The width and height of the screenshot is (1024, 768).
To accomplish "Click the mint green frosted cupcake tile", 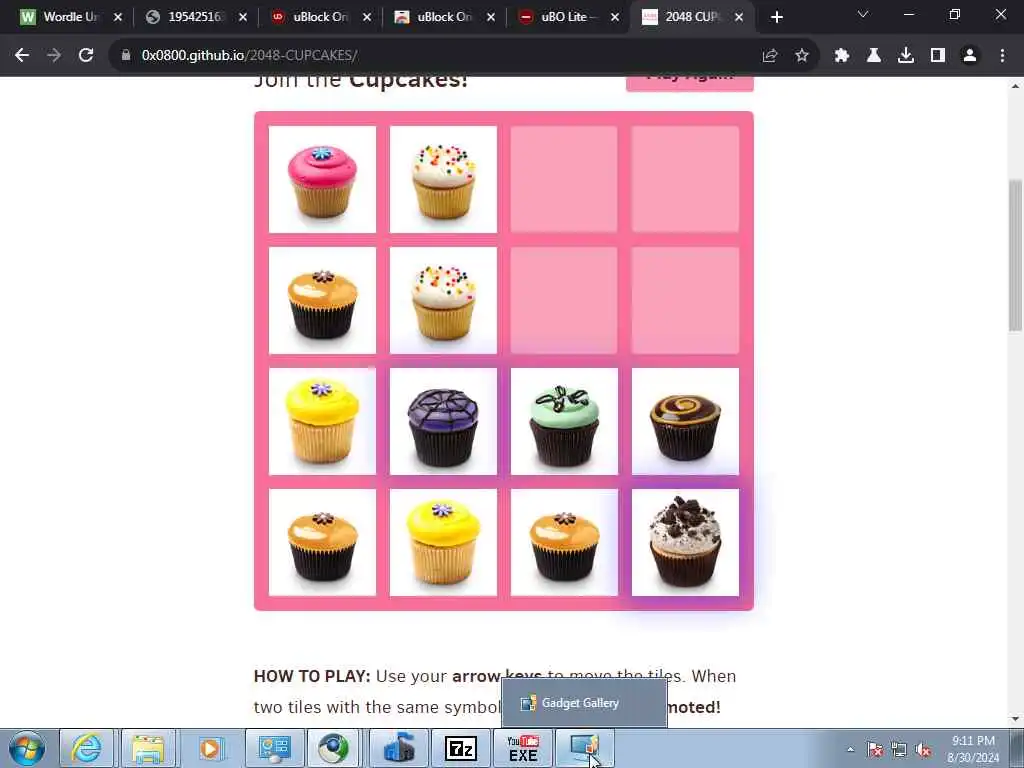I will pos(564,421).
